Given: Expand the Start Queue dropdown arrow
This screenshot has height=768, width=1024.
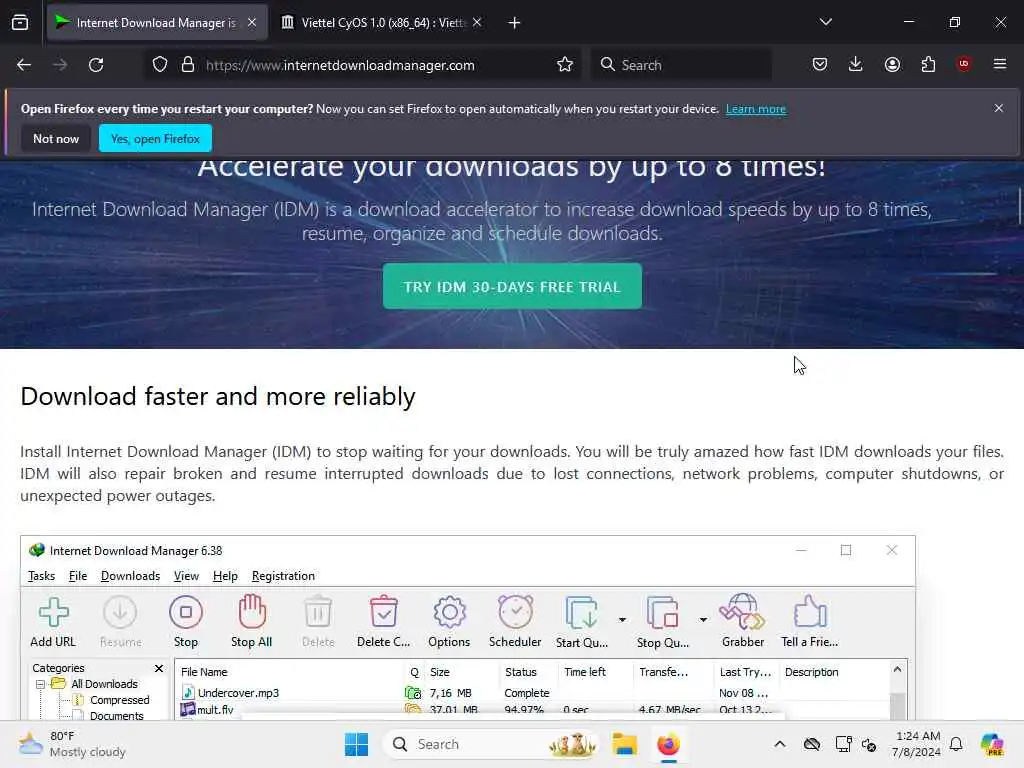Looking at the screenshot, I should [x=622, y=619].
